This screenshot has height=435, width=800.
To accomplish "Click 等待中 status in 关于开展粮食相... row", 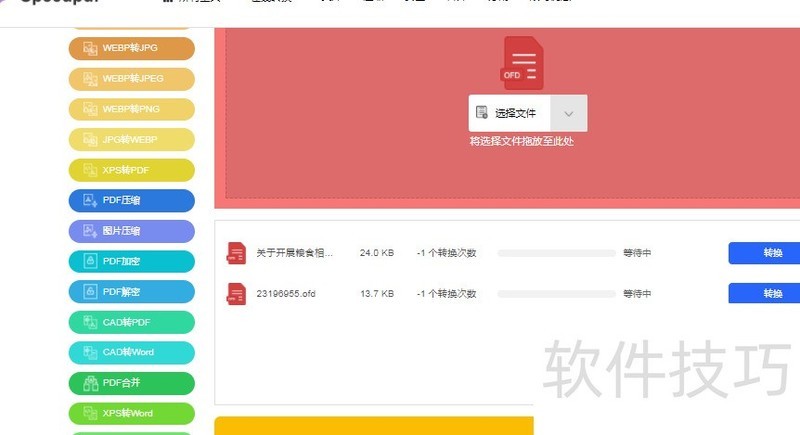I will tap(637, 253).
